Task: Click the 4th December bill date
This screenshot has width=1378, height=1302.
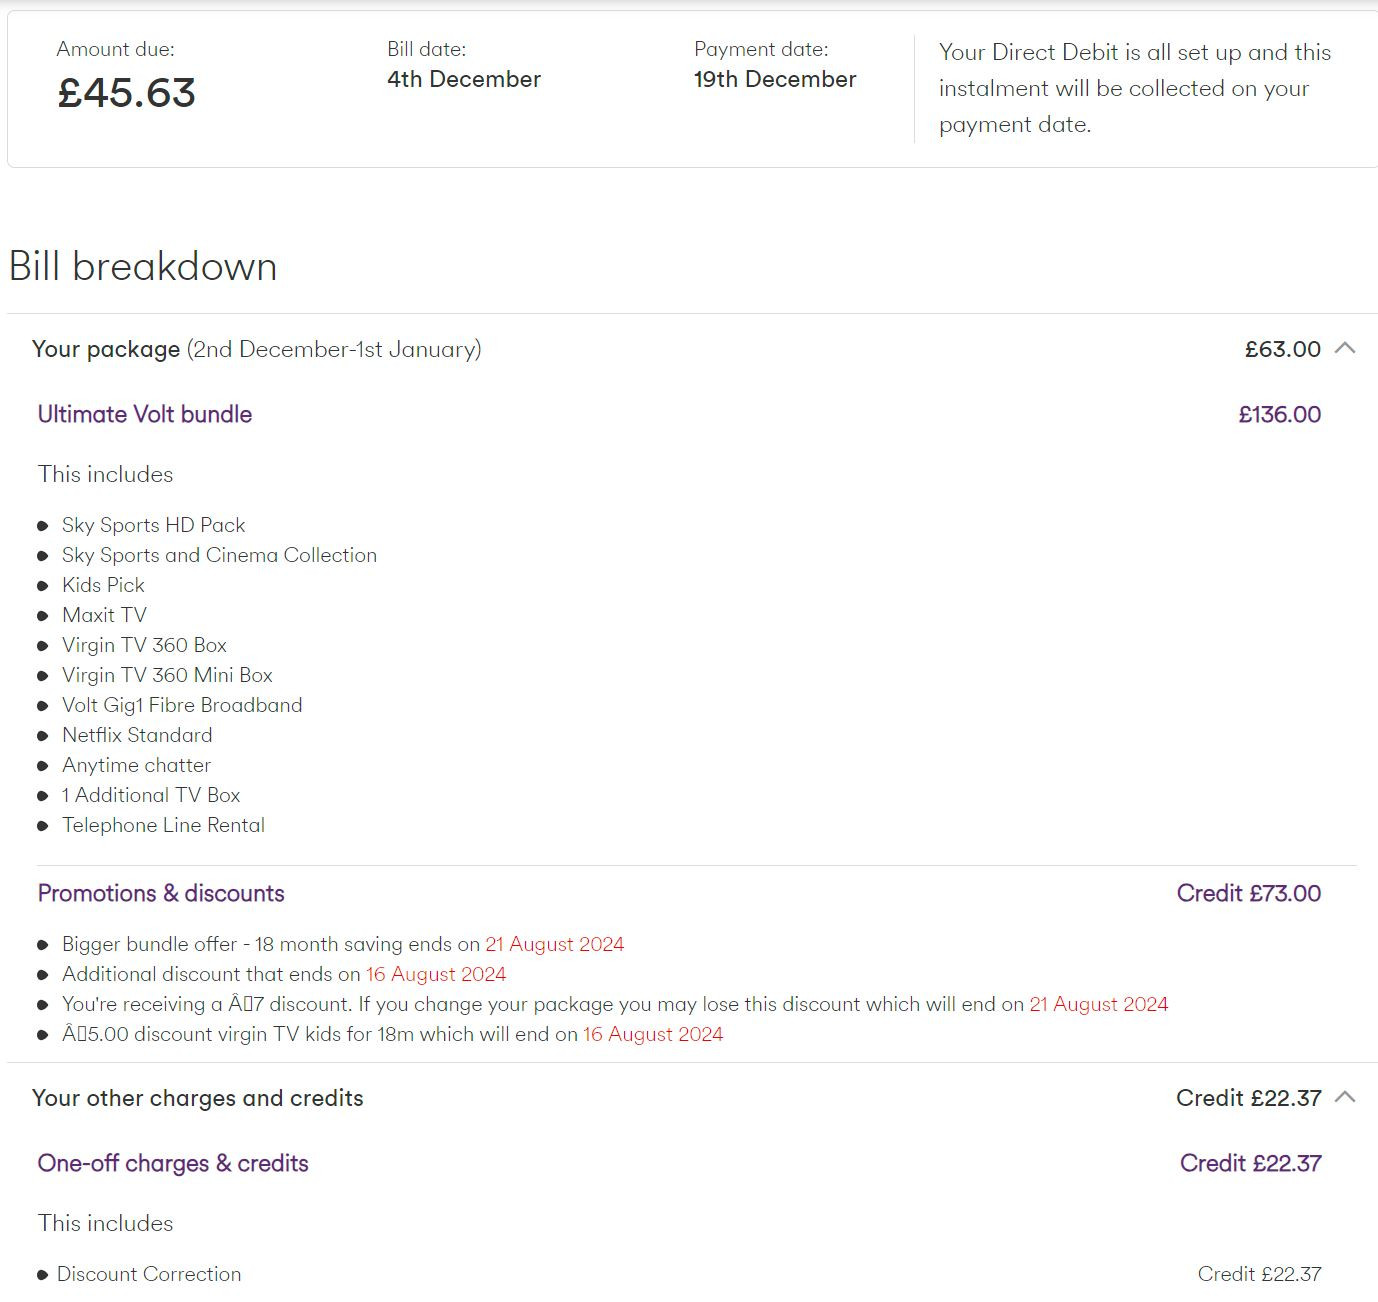Action: pos(464,79)
